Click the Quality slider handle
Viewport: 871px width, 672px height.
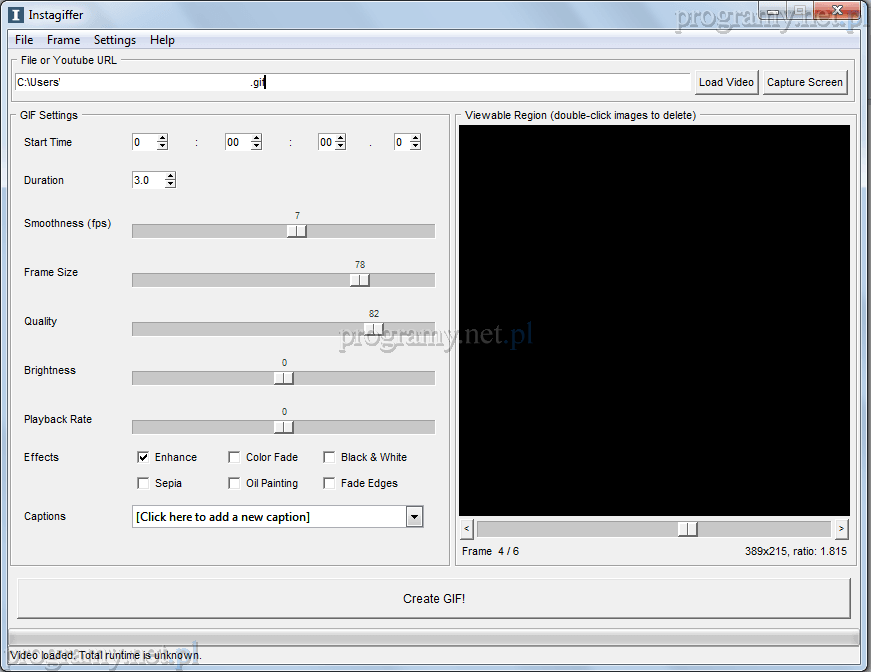pos(374,329)
